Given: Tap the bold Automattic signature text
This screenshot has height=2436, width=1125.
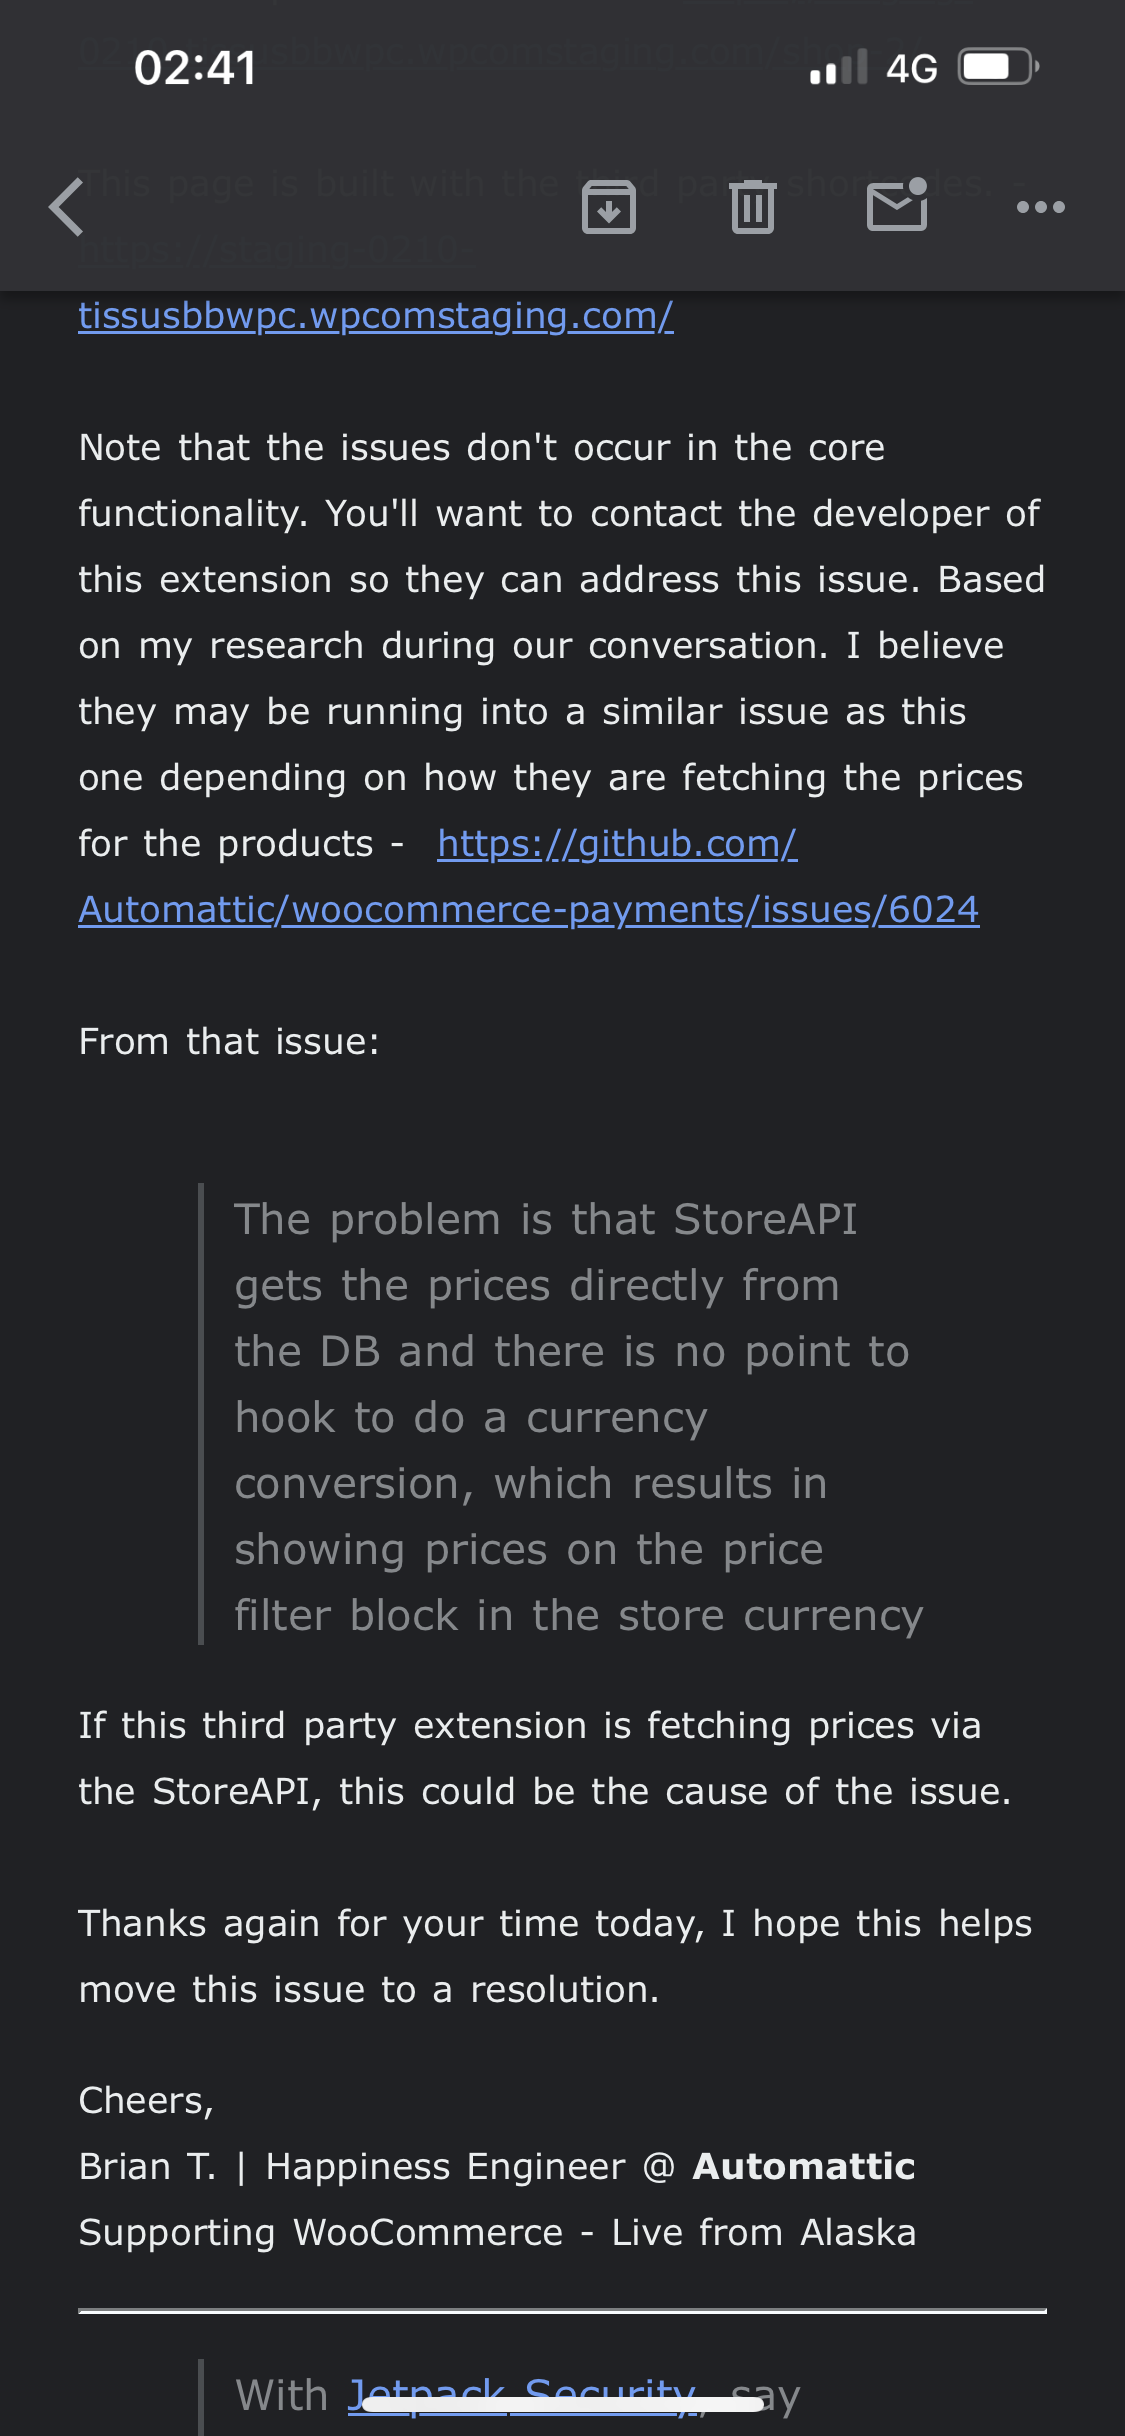Looking at the screenshot, I should tap(804, 2167).
